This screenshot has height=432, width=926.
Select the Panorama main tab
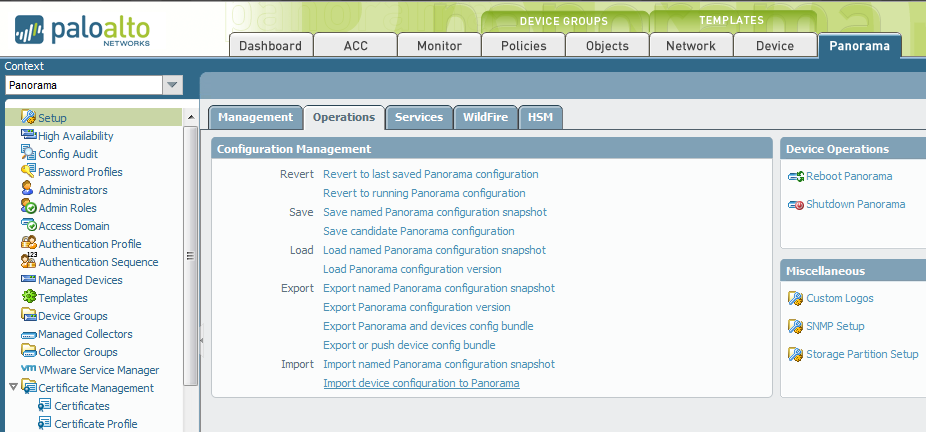pos(859,45)
